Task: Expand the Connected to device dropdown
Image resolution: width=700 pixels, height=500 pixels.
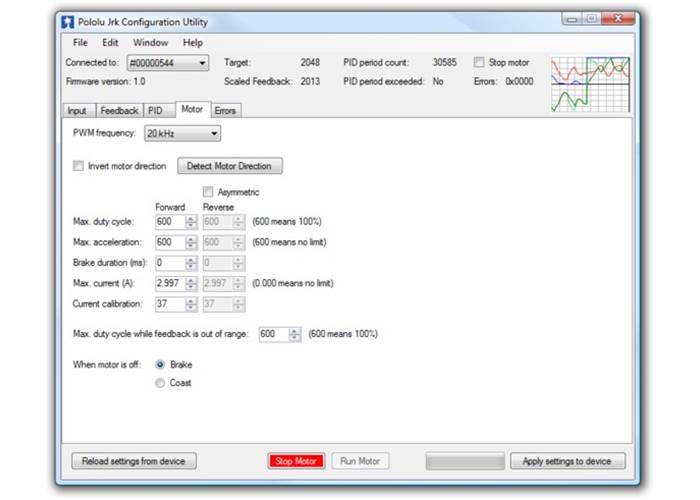Action: click(x=168, y=62)
